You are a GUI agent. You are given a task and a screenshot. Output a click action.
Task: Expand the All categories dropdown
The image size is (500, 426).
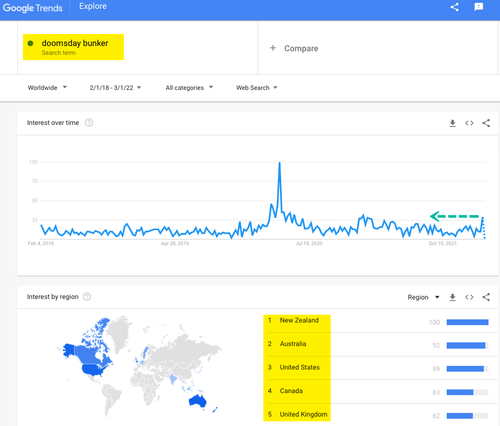point(189,88)
